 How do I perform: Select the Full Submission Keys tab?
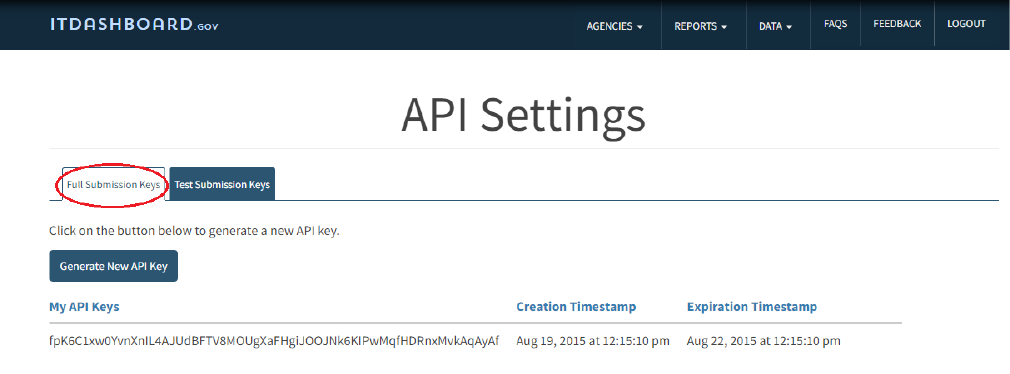(113, 184)
